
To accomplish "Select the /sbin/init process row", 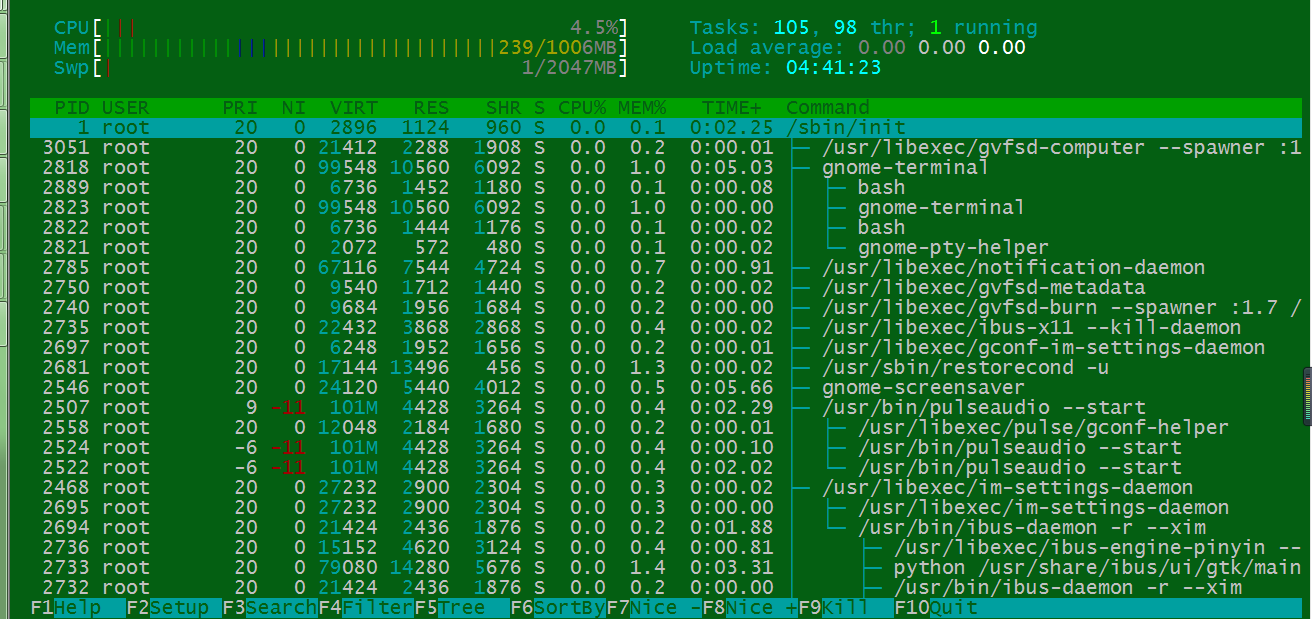I will [x=666, y=127].
